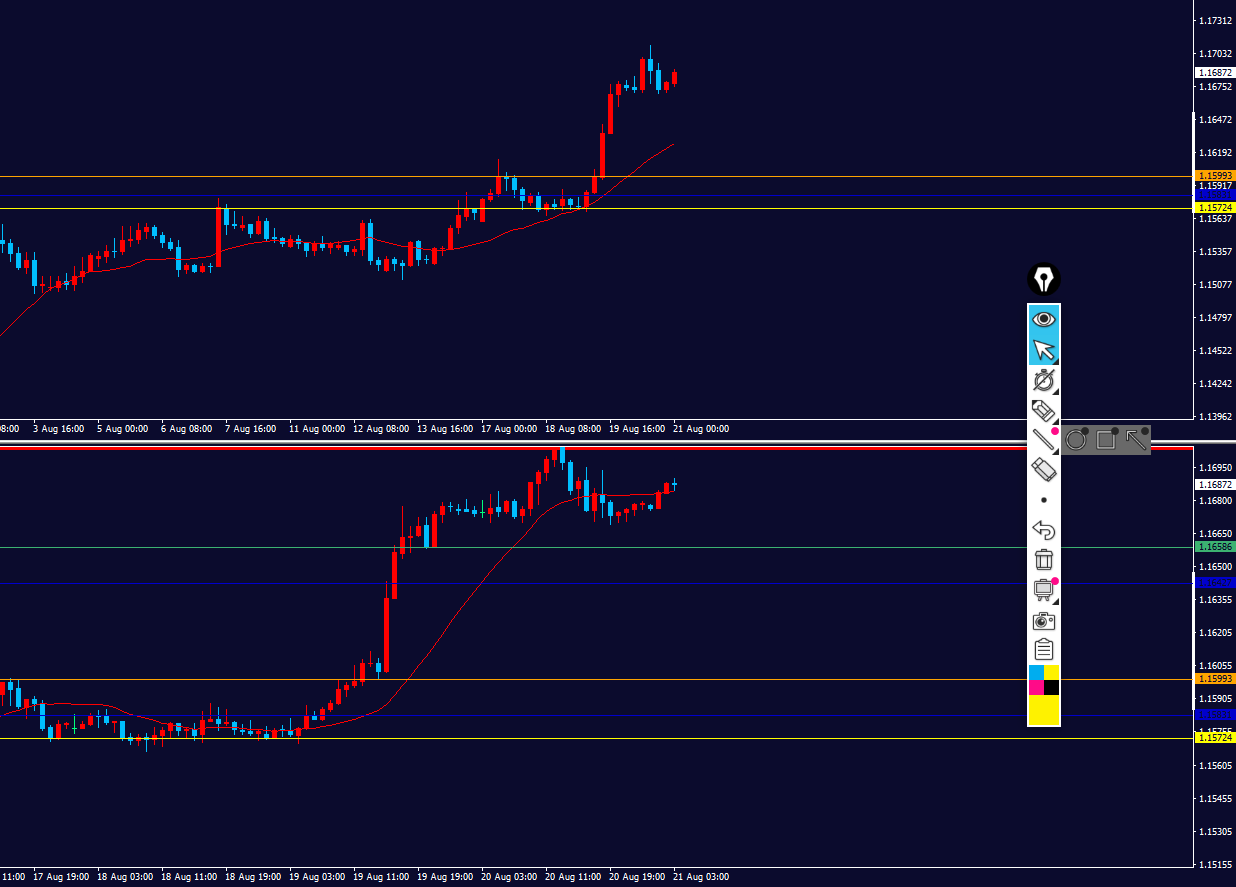Image resolution: width=1236 pixels, height=887 pixels.
Task: Click the Epic Pen nib logo button
Action: (x=1044, y=279)
